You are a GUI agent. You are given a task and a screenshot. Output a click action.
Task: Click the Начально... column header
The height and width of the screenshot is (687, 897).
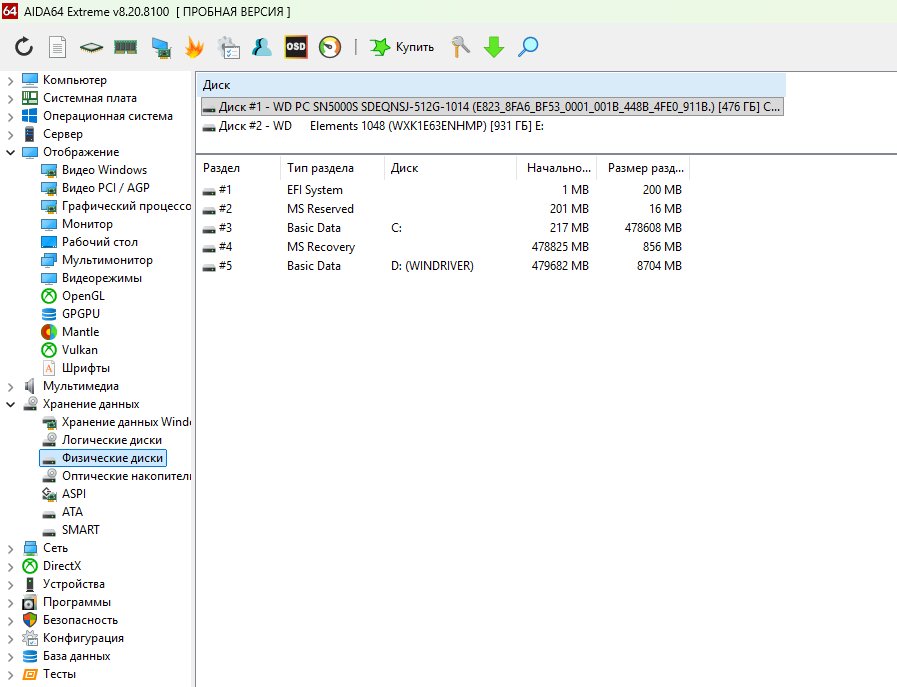(557, 168)
